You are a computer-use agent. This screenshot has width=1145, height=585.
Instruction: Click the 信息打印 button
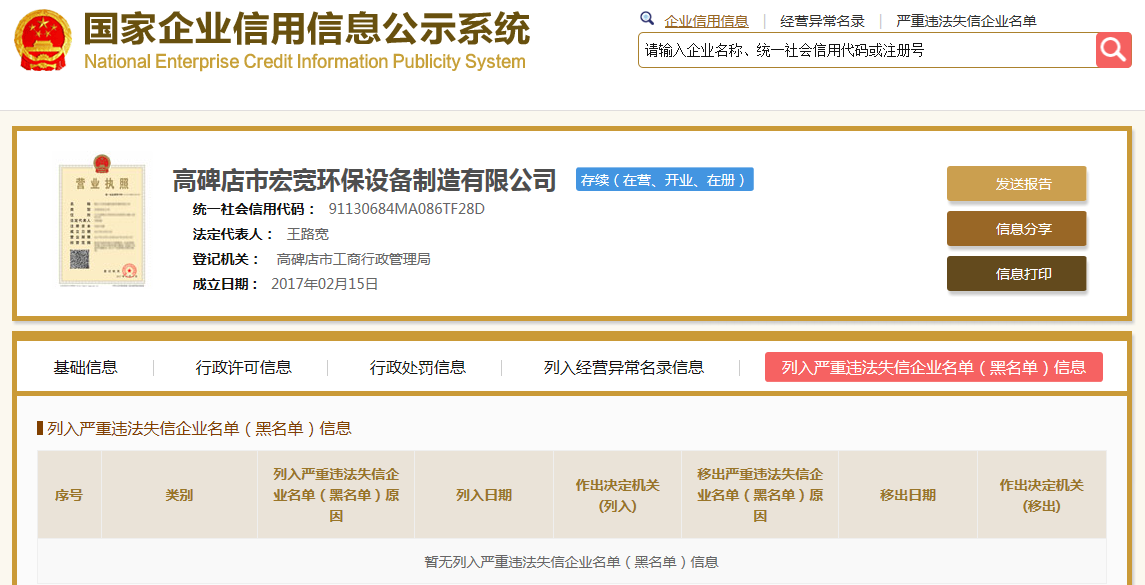coord(1016,274)
